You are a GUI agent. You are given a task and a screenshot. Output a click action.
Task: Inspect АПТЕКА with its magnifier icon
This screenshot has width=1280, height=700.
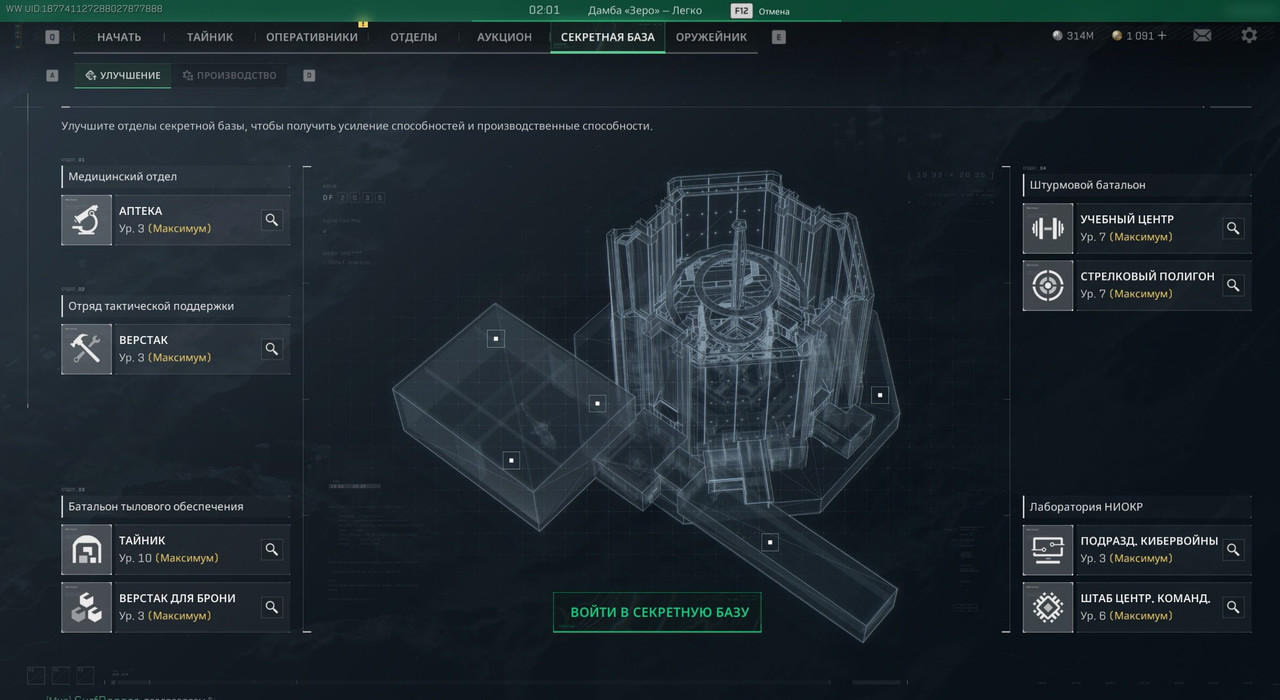pos(271,220)
